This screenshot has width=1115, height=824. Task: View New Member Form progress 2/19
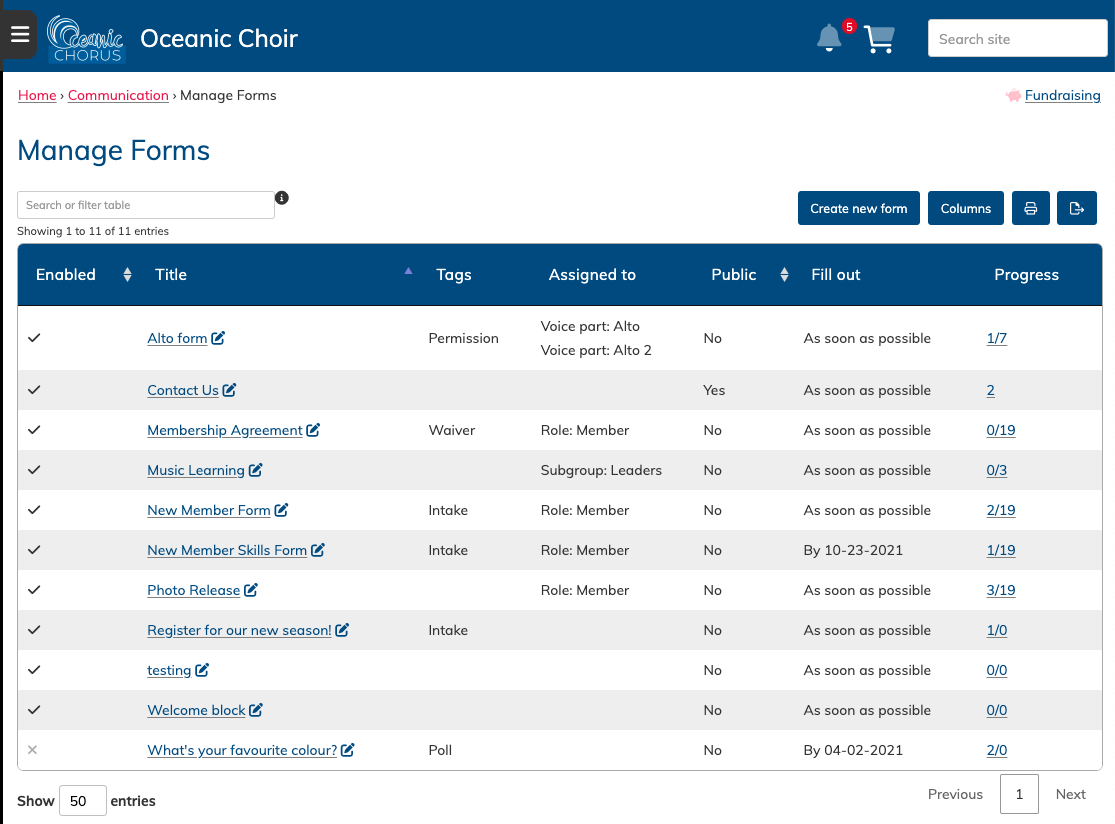click(1001, 510)
